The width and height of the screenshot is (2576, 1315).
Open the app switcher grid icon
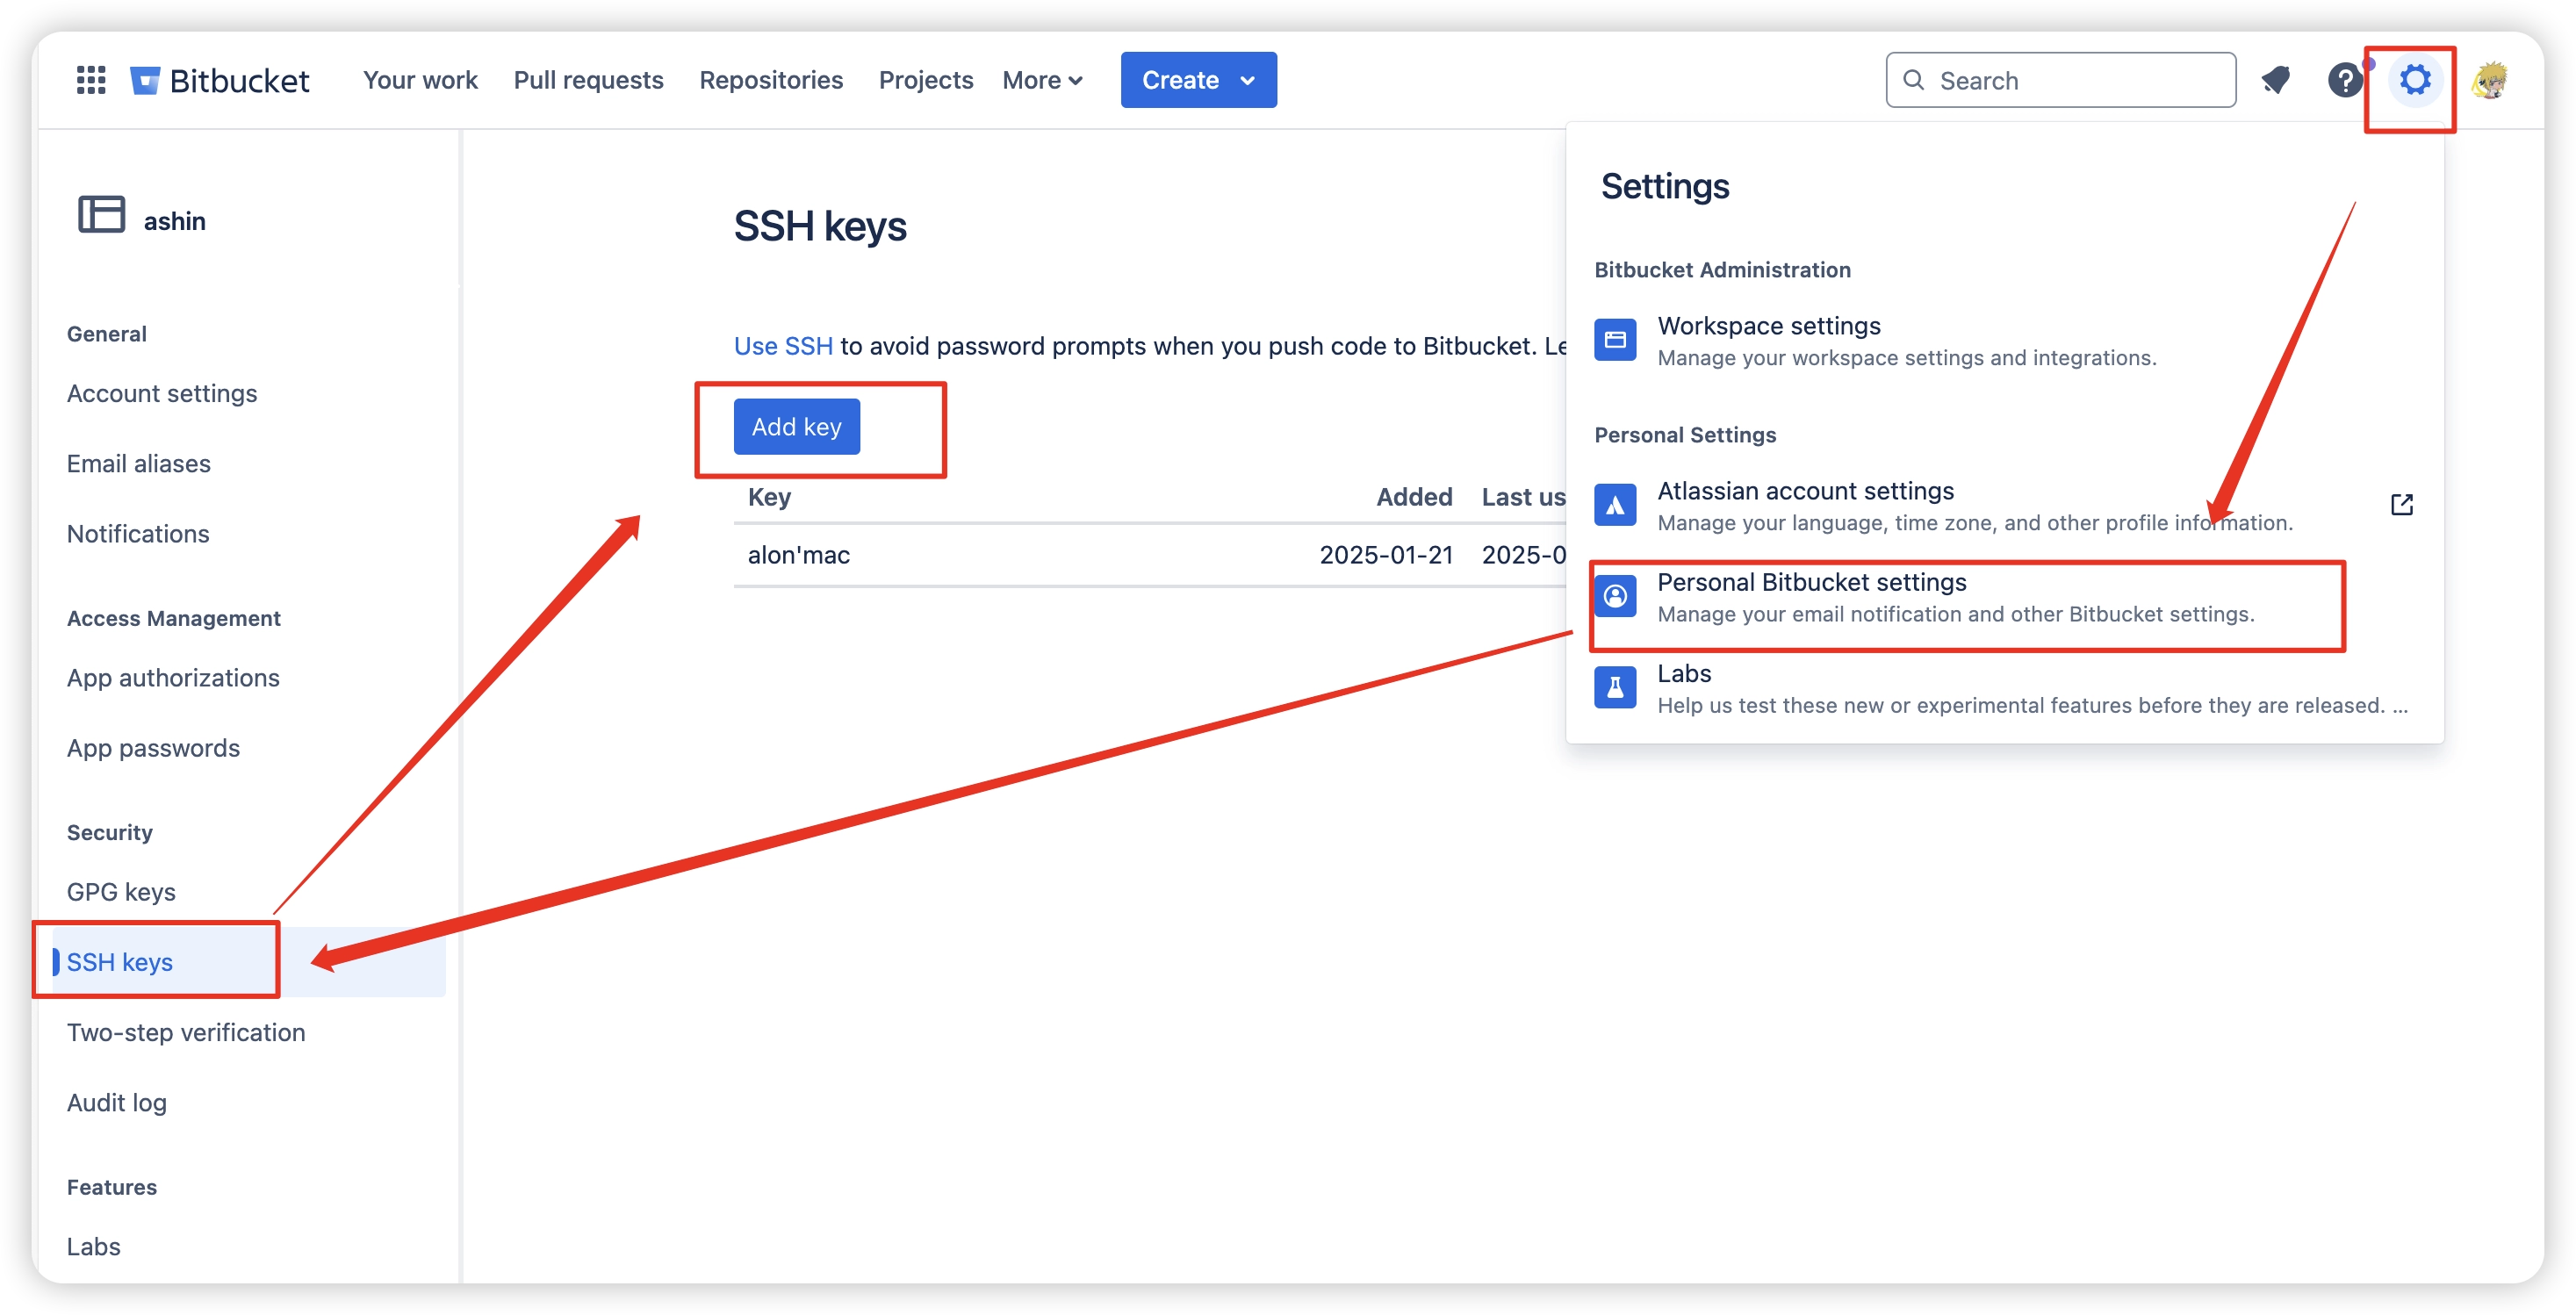tap(91, 80)
